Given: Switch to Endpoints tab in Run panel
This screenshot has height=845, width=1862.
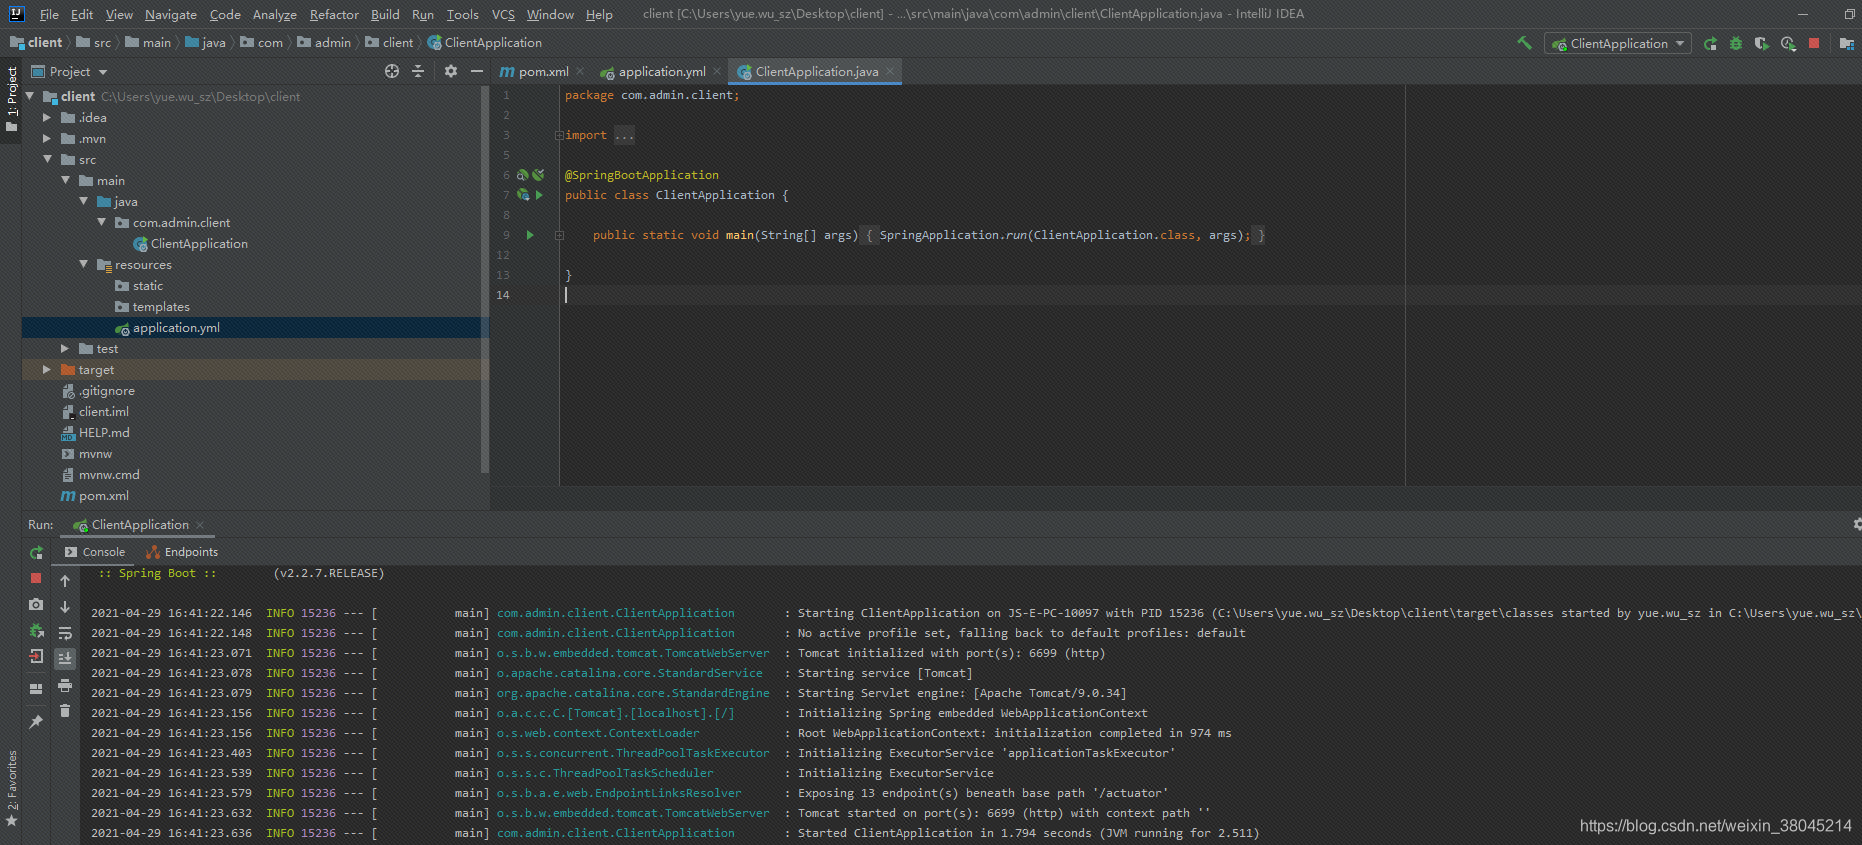Looking at the screenshot, I should point(182,552).
